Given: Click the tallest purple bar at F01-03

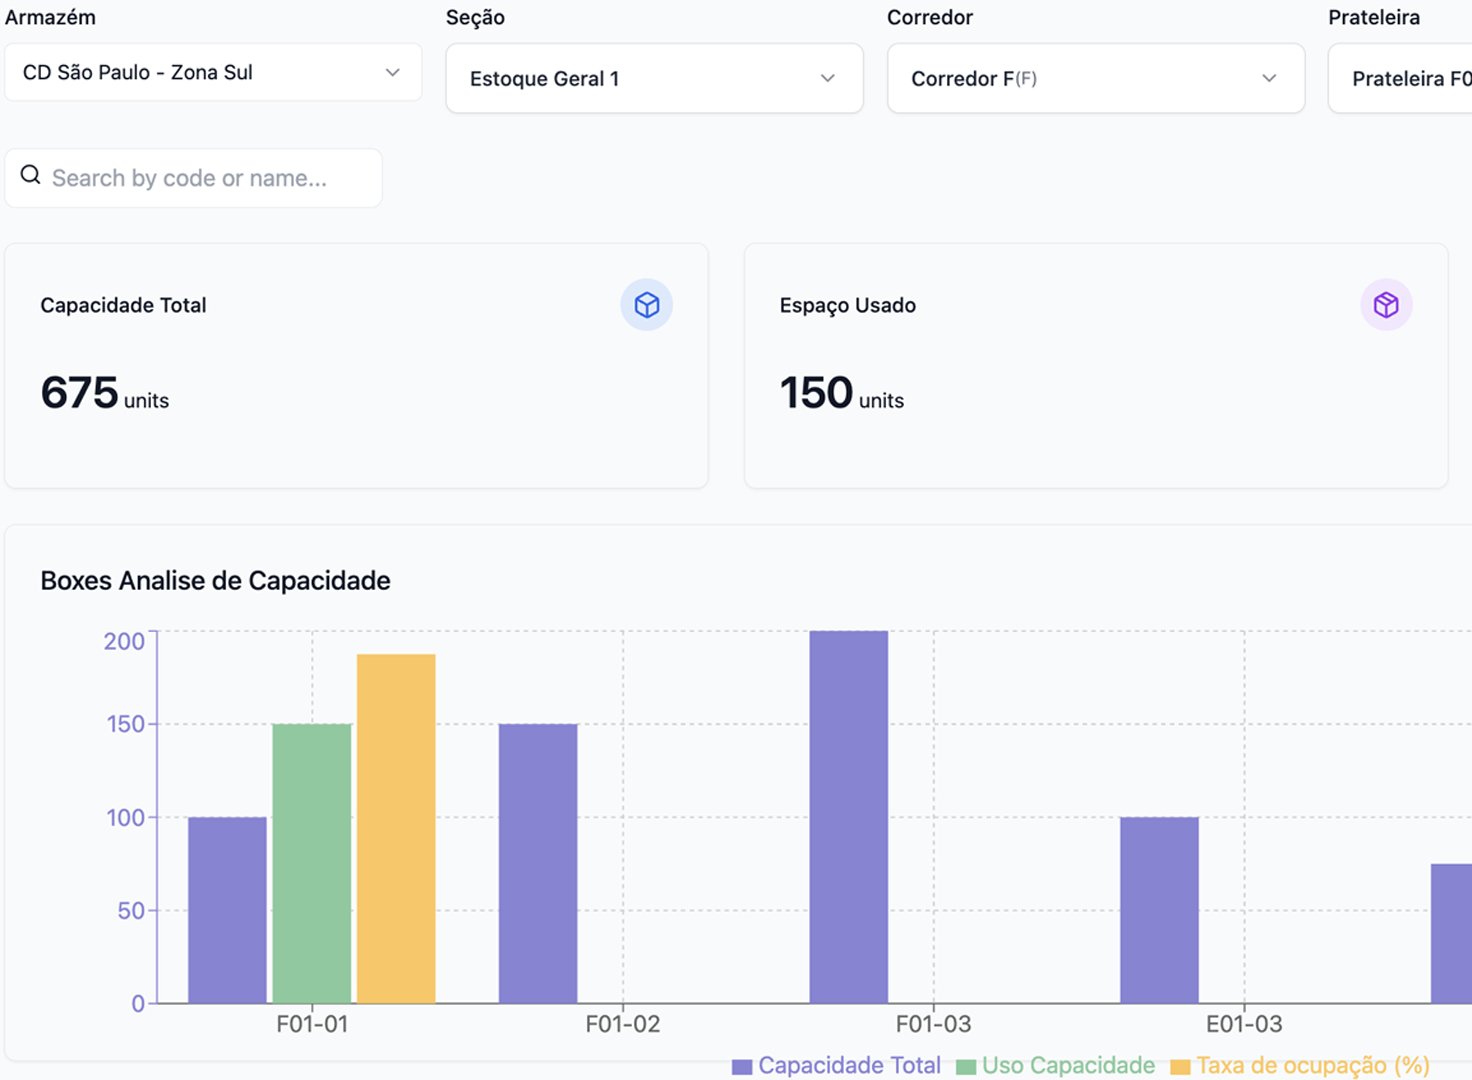Looking at the screenshot, I should (x=848, y=816).
